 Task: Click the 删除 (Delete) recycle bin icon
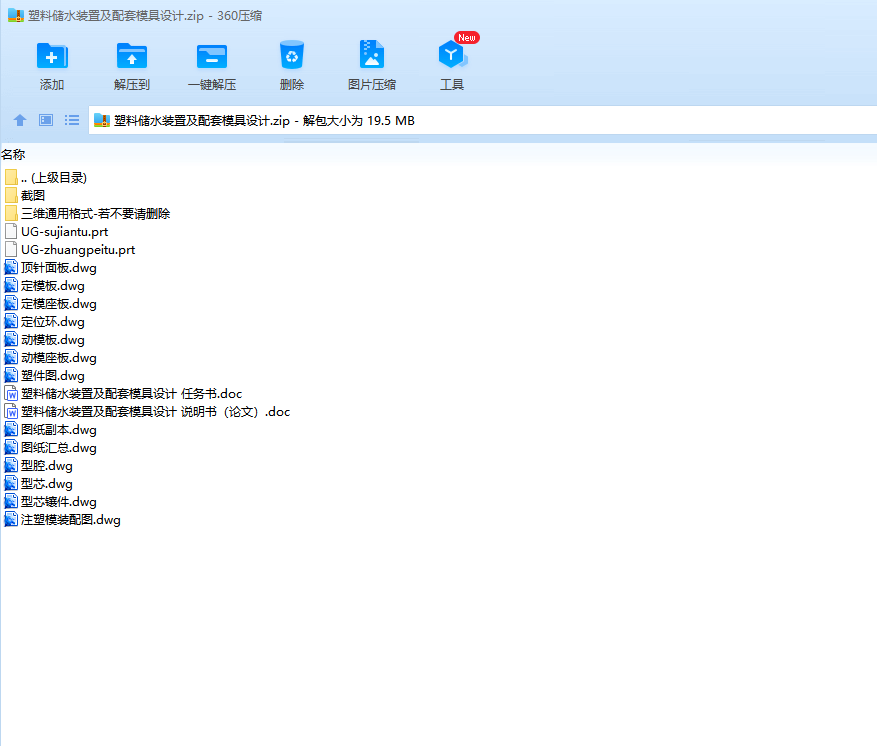[291, 55]
